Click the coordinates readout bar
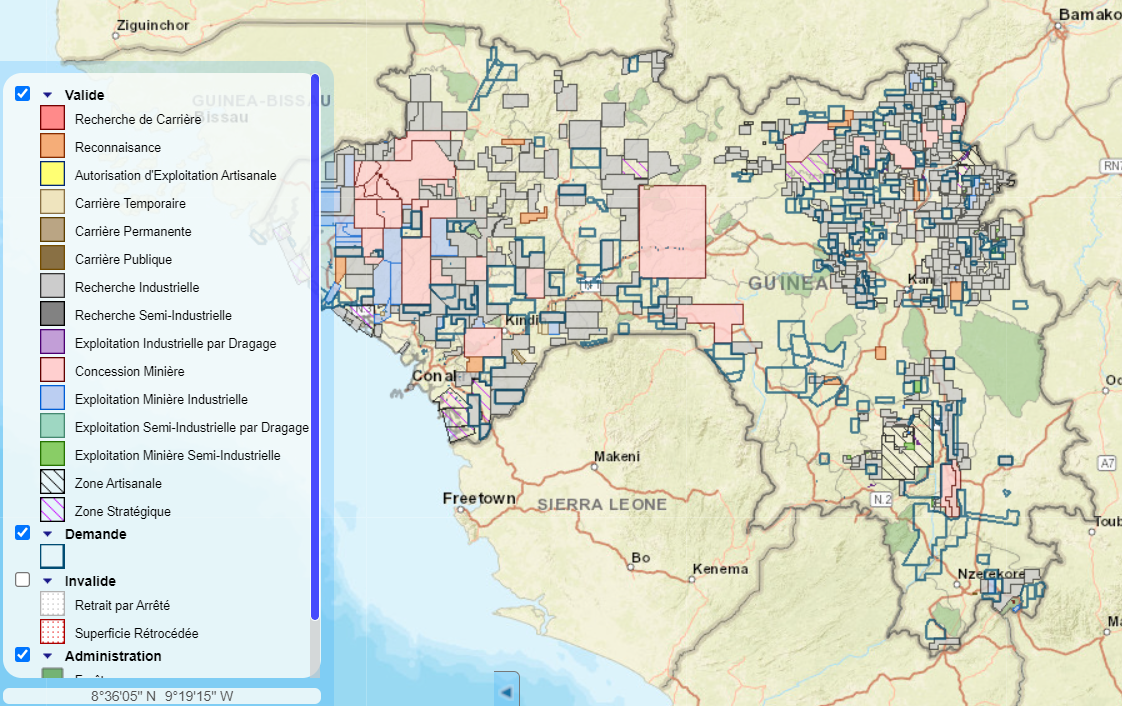 click(x=162, y=696)
